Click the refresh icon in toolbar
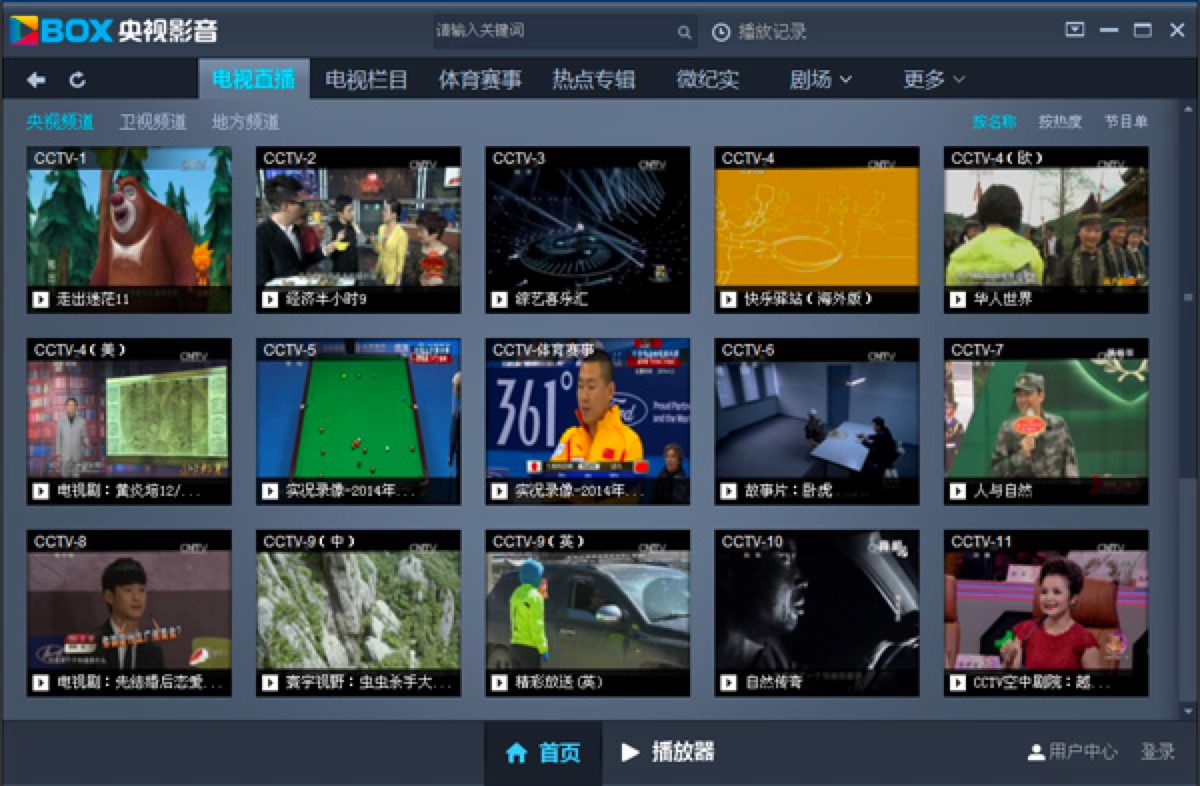This screenshot has height=786, width=1200. click(77, 80)
